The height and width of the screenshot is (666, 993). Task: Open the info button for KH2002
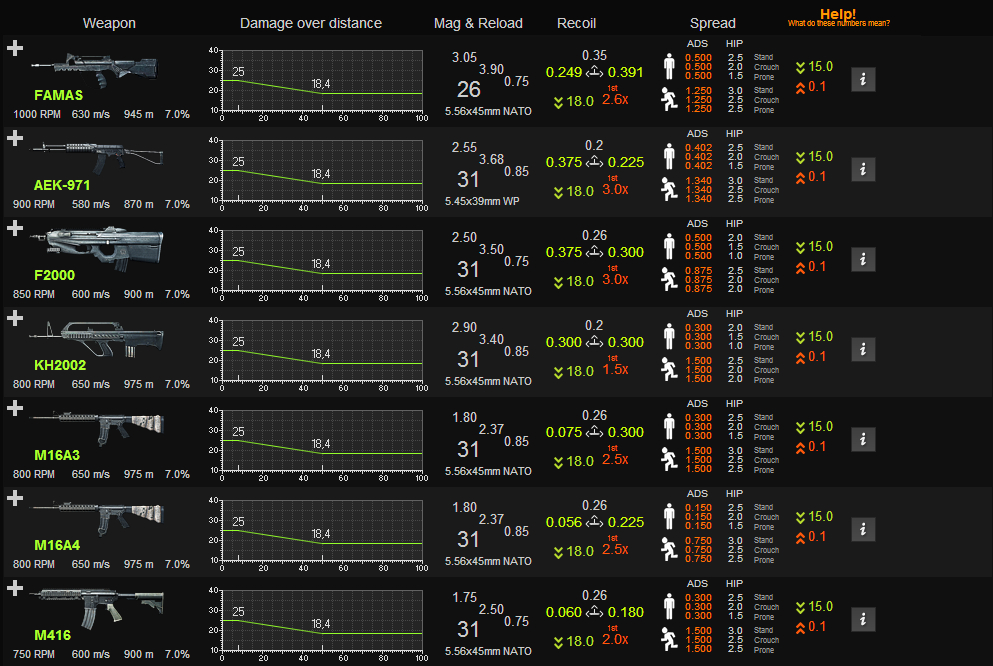pos(863,349)
